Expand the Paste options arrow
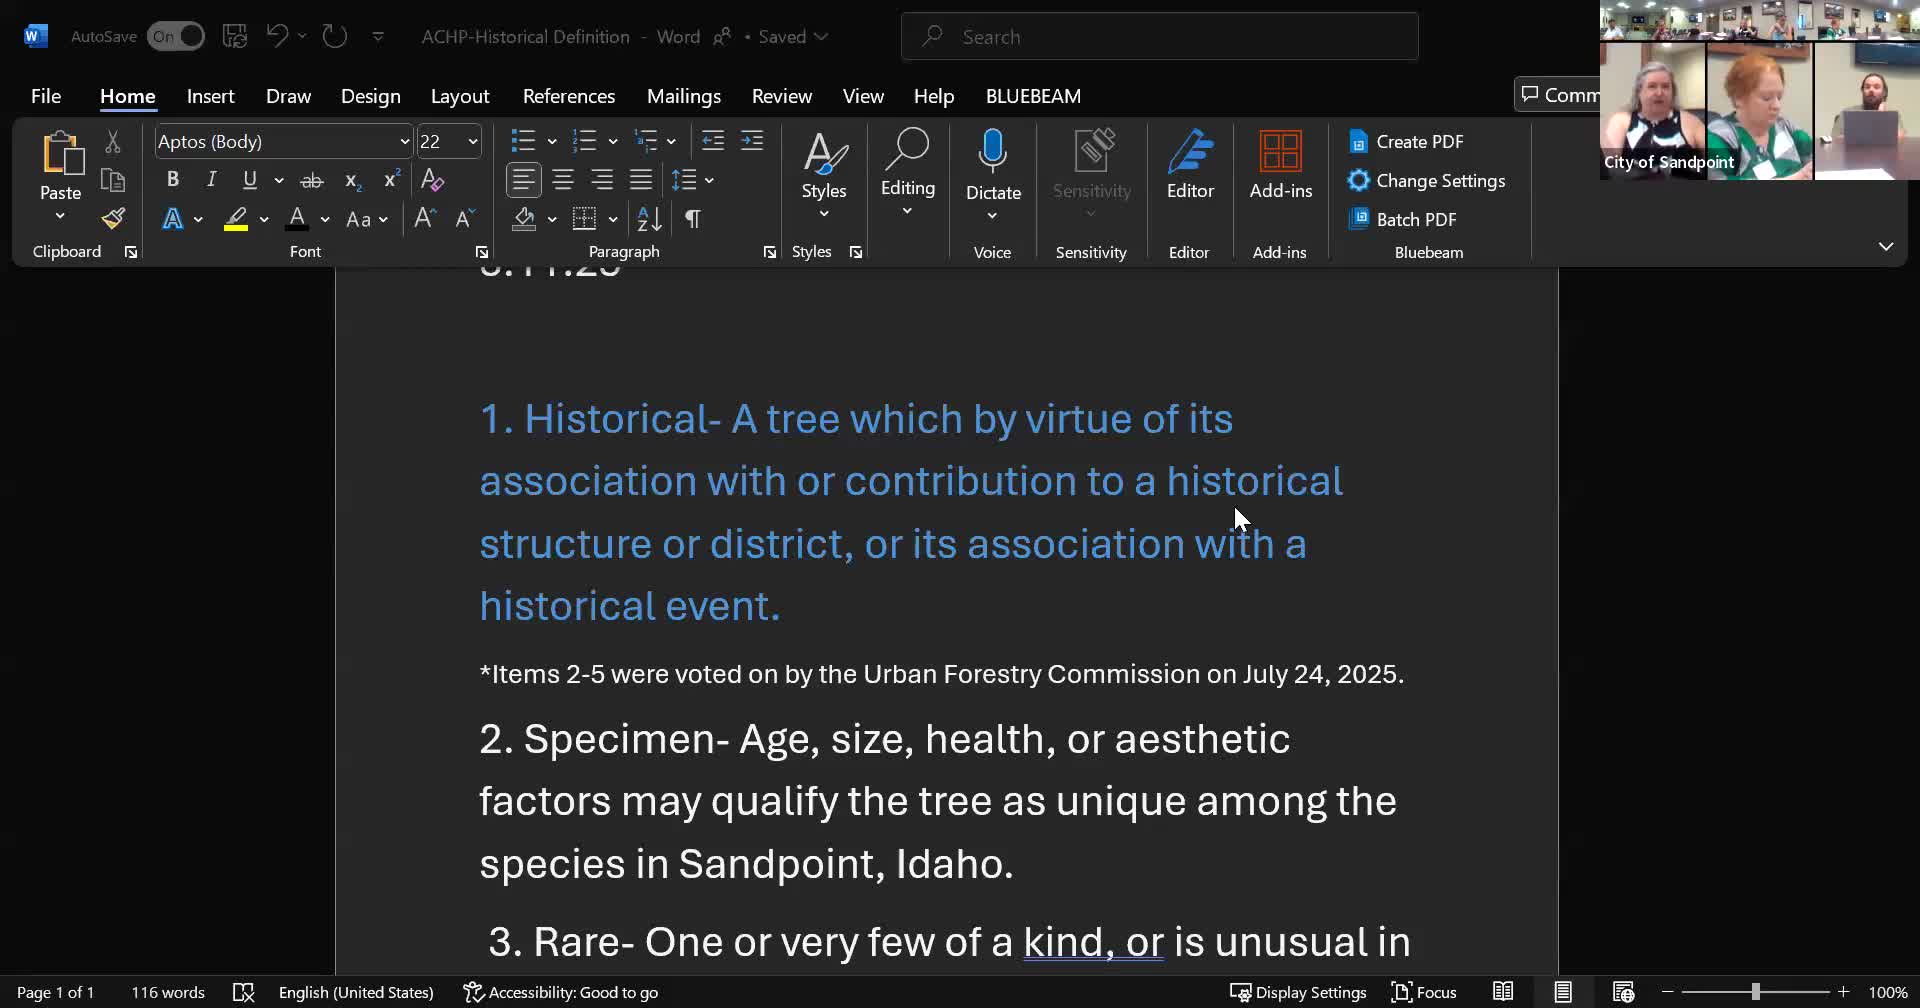 [60, 216]
